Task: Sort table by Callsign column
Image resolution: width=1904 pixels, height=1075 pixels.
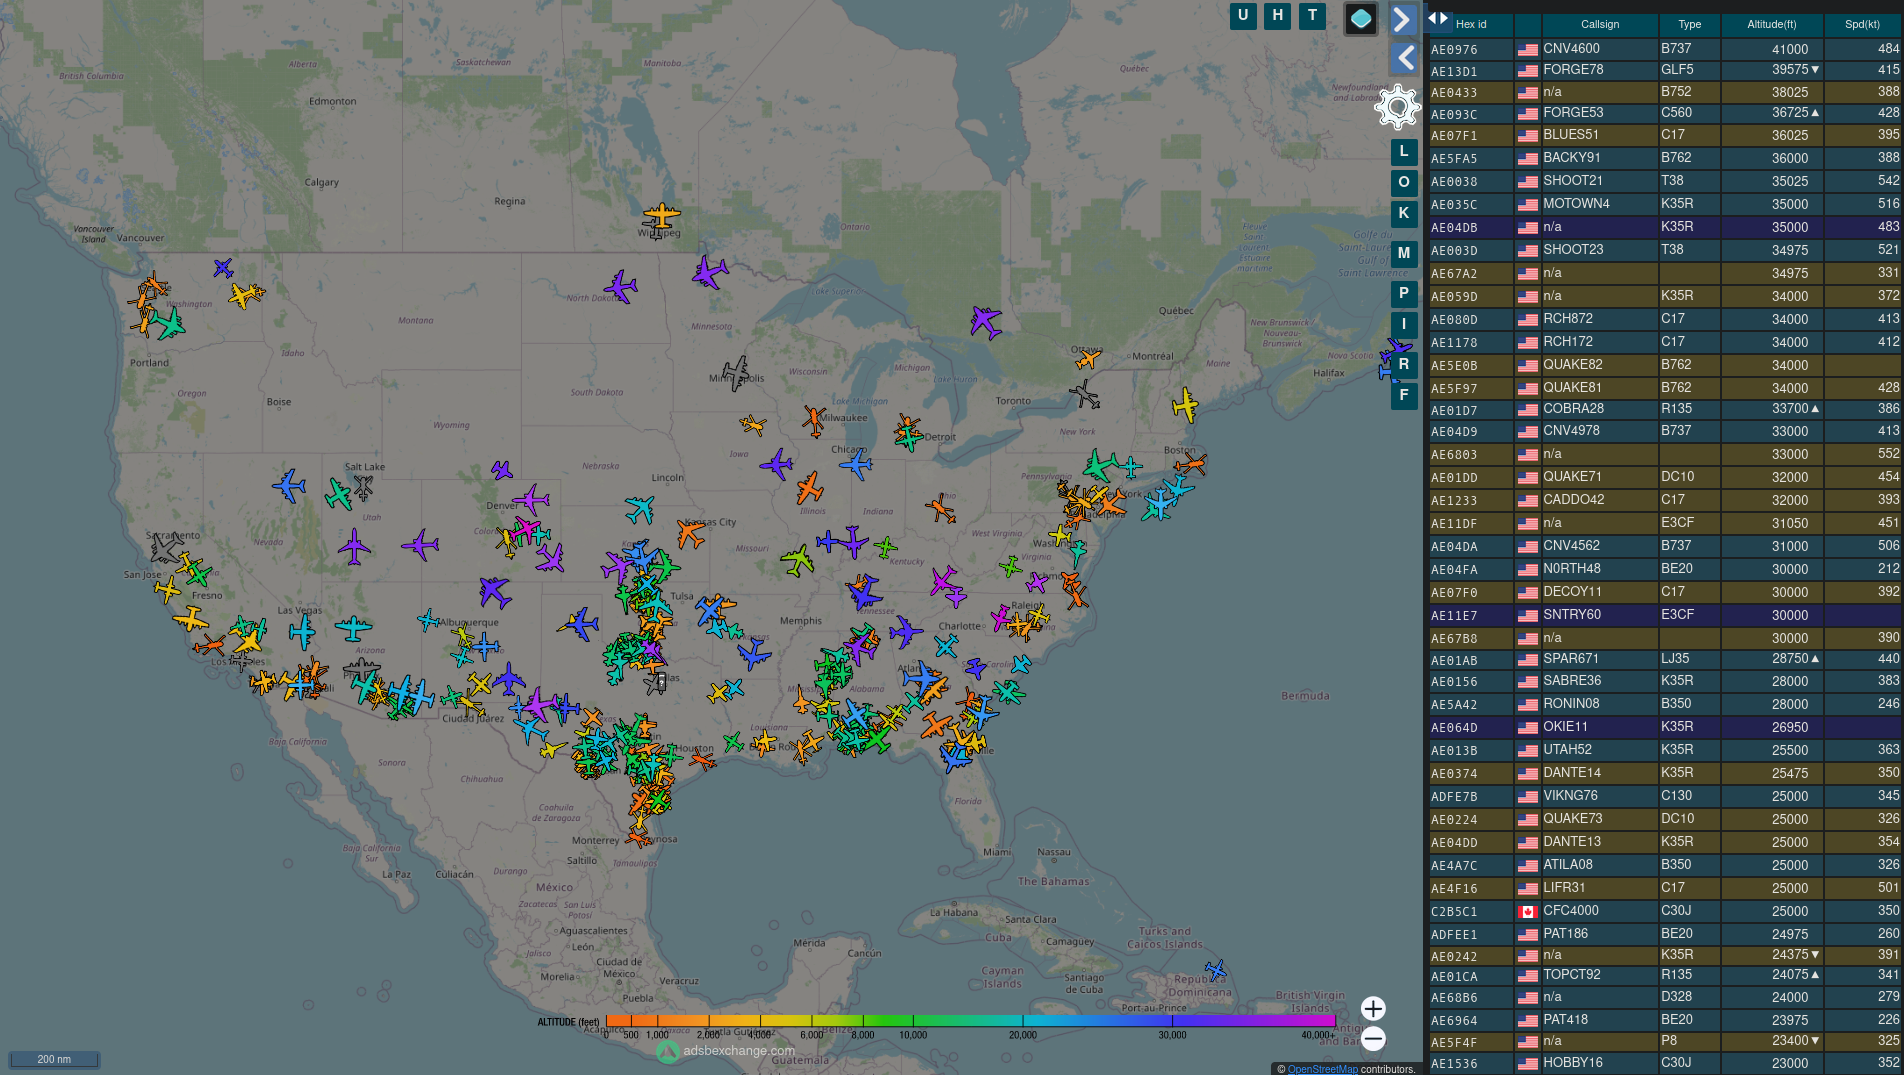Action: coord(1599,24)
